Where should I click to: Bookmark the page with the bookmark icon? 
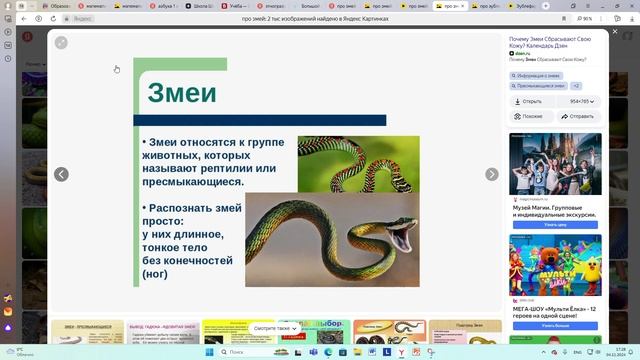point(564,19)
